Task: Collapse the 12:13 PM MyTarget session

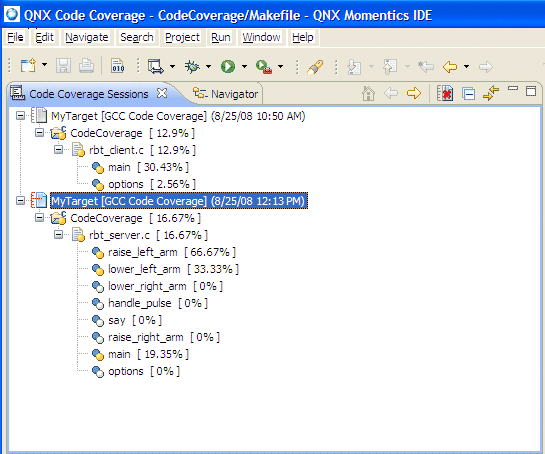Action: (21, 201)
